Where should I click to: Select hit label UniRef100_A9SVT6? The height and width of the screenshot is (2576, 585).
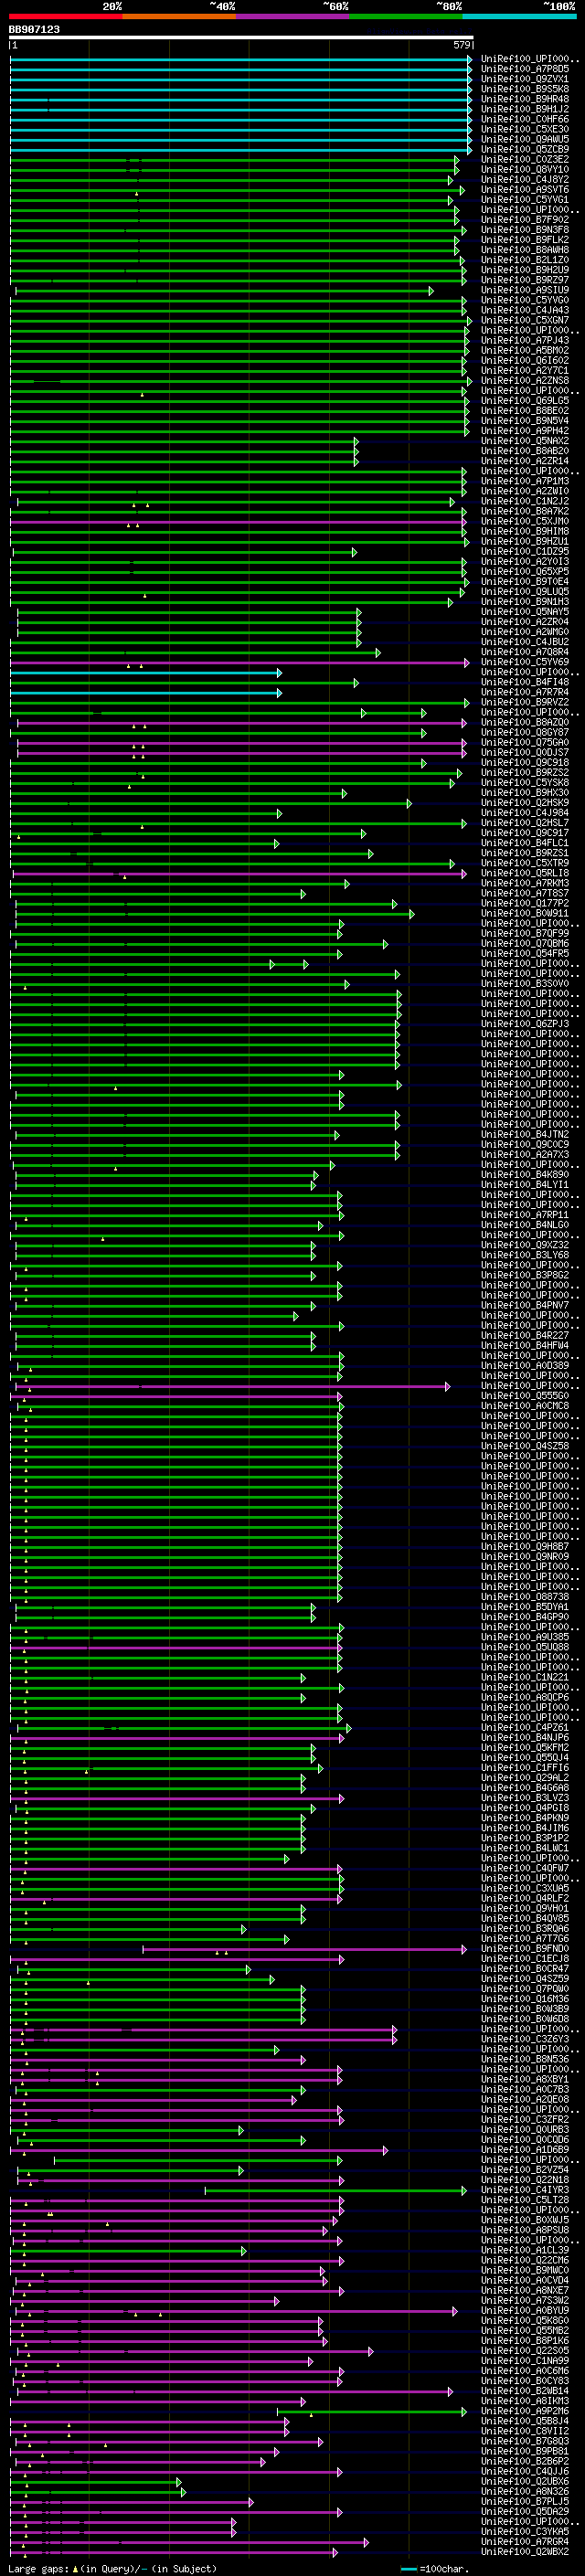(525, 189)
